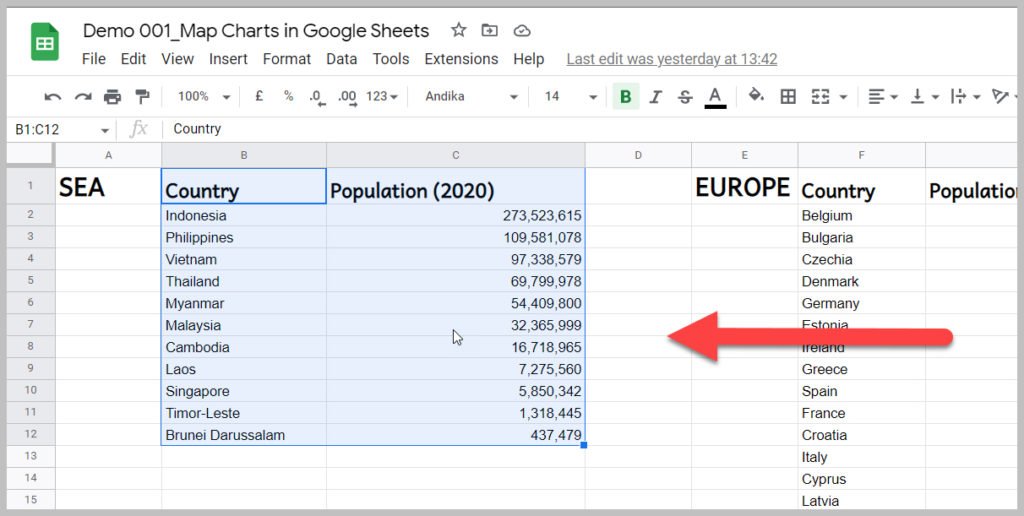Open the name box dropdown arrow
This screenshot has width=1024, height=516.
tap(104, 131)
